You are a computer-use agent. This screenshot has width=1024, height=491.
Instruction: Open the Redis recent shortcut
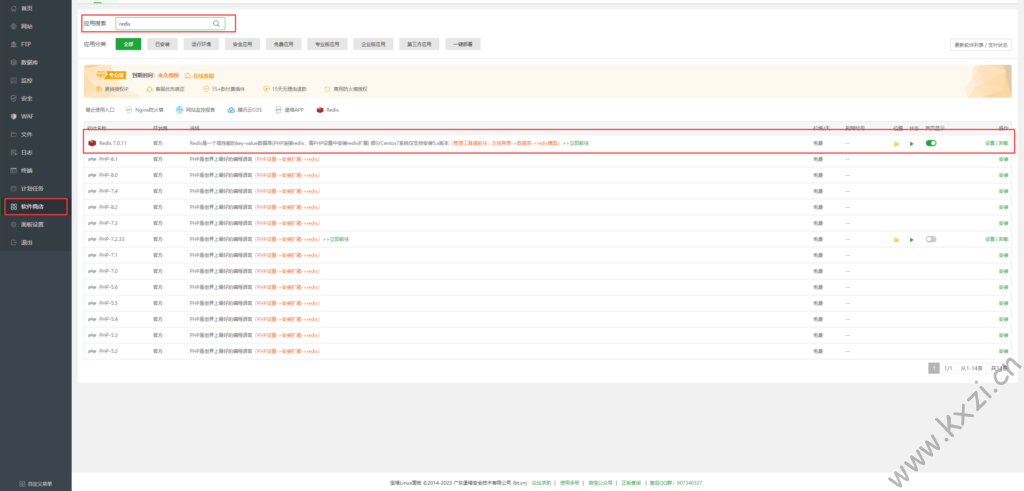click(328, 110)
